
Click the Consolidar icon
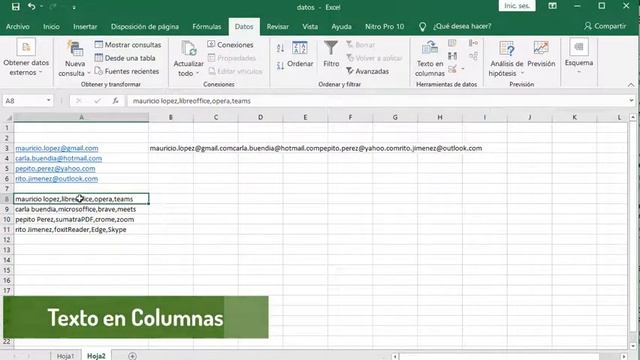point(473,43)
